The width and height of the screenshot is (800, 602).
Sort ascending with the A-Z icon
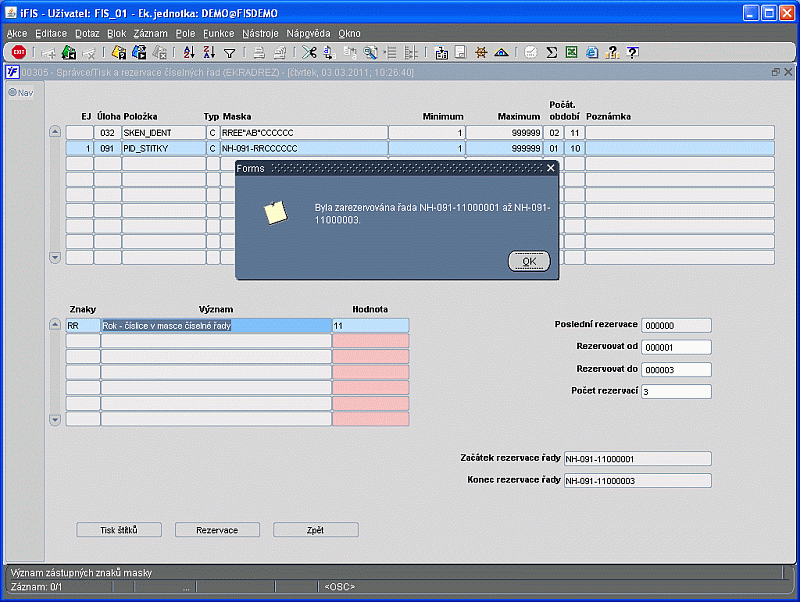[x=189, y=52]
